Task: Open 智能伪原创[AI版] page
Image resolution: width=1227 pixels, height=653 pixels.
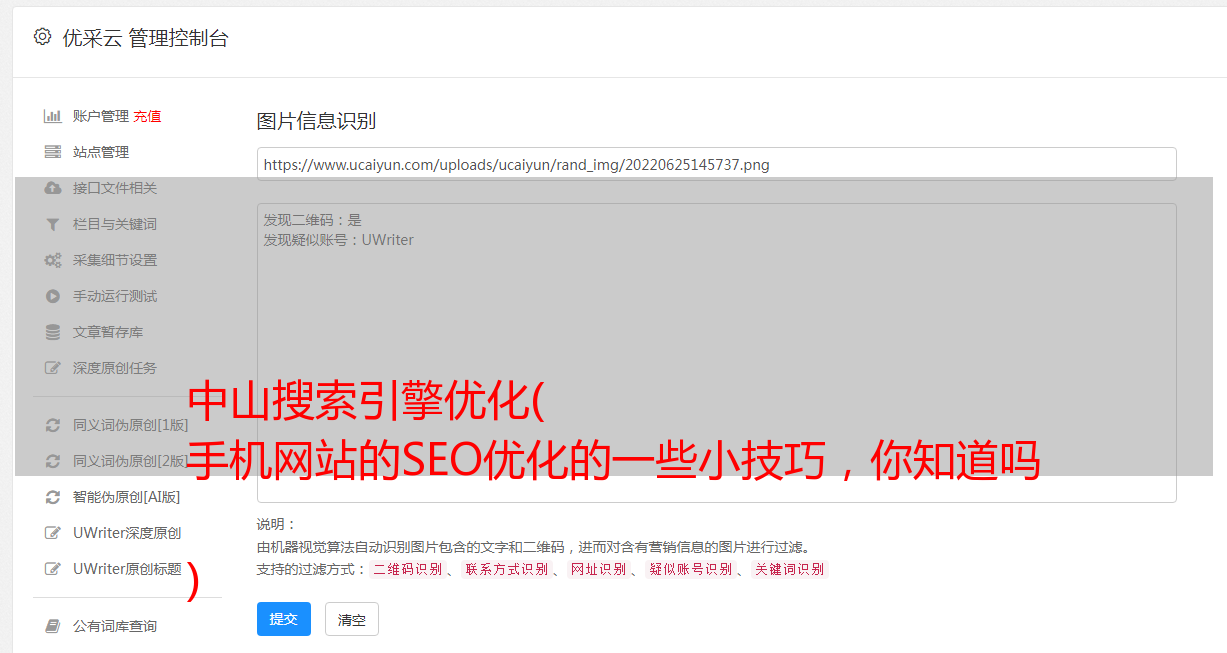Action: (x=126, y=497)
